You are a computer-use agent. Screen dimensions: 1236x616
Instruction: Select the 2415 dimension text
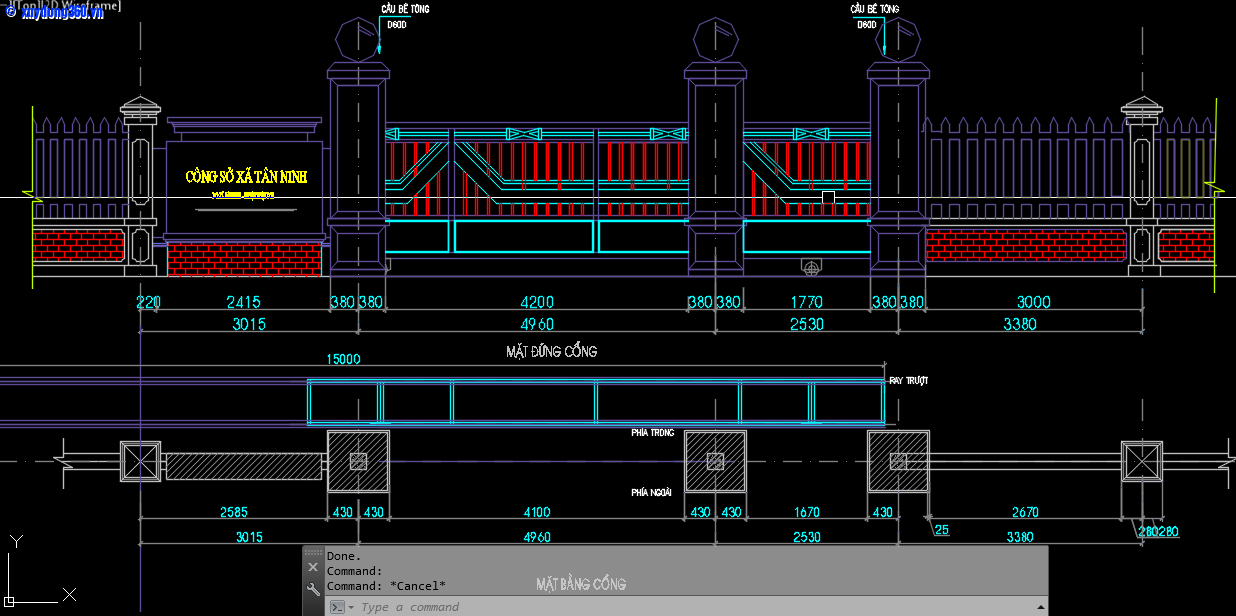pos(244,302)
